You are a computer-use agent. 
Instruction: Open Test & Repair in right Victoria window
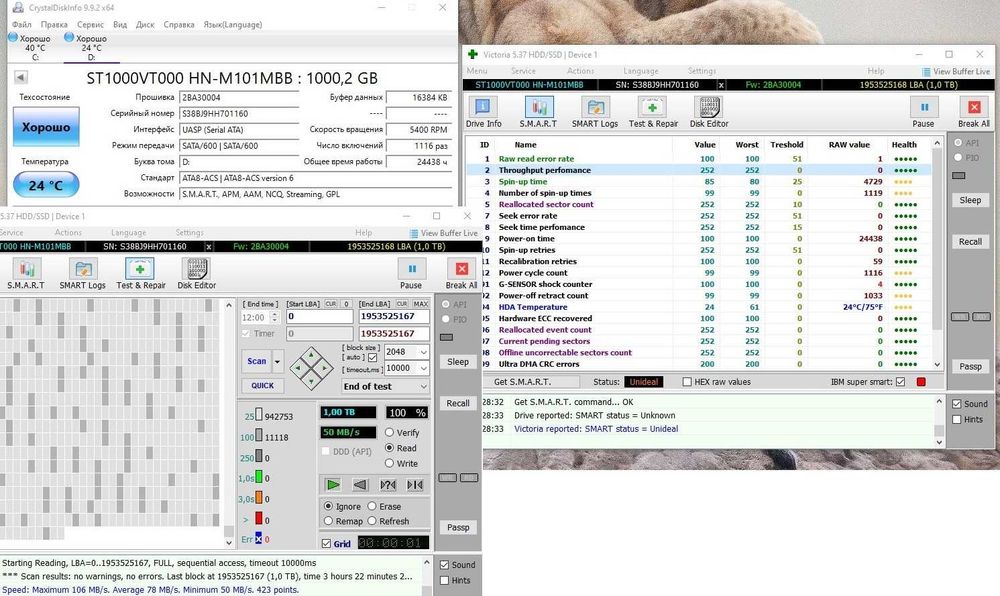click(652, 112)
